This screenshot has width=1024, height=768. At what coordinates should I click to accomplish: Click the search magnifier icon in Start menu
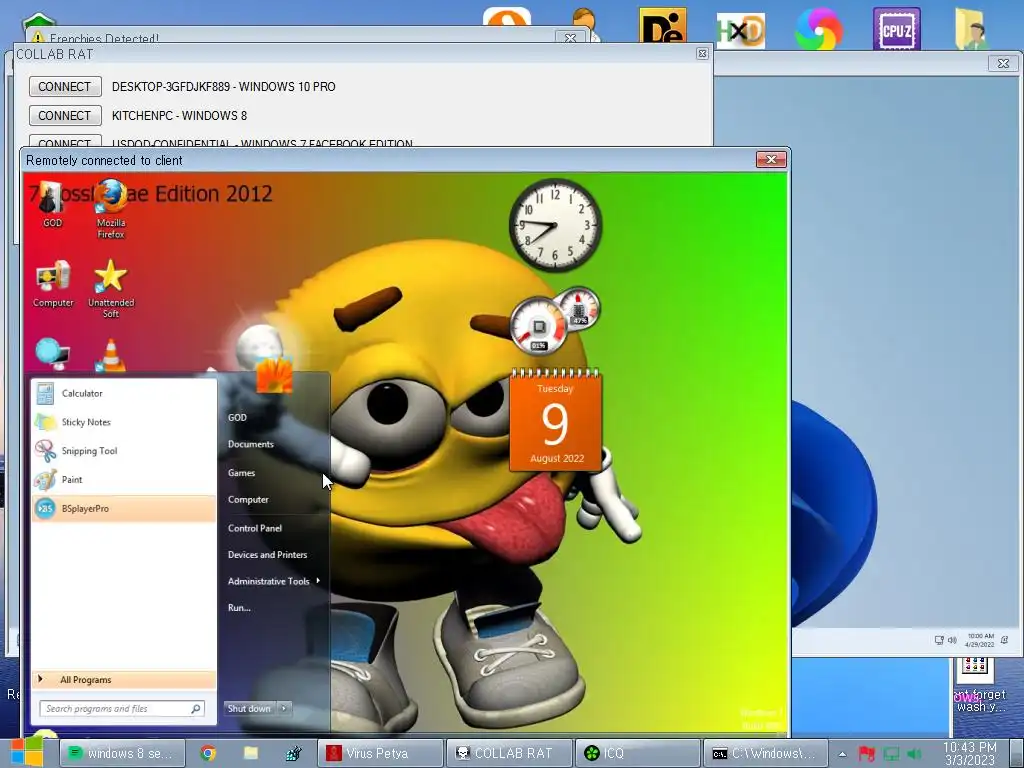coord(195,709)
